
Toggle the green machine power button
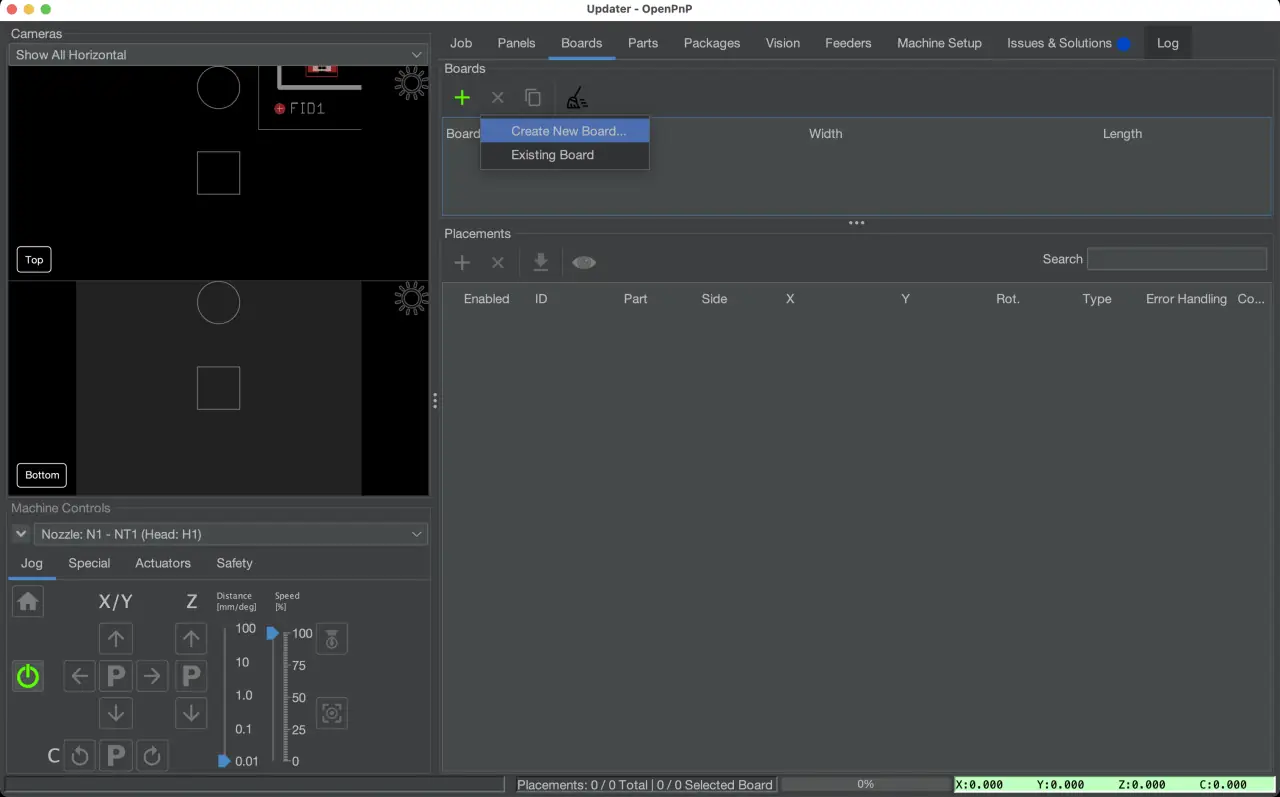[28, 676]
